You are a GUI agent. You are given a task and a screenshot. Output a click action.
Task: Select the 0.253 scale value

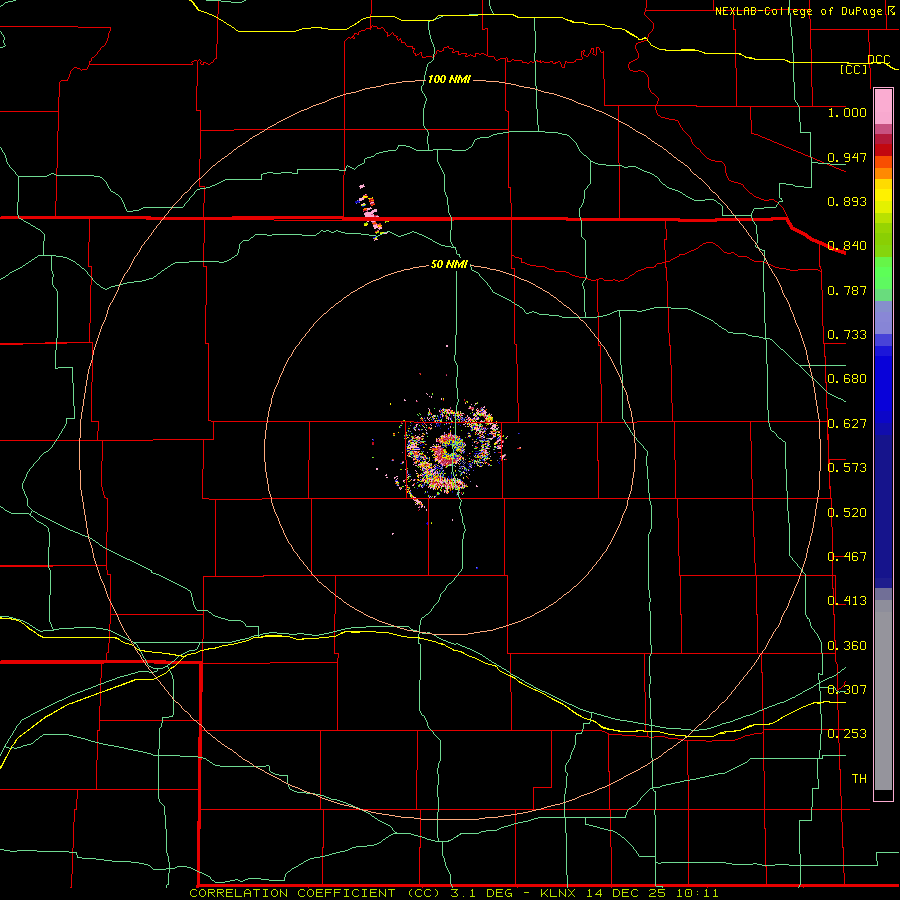click(x=847, y=734)
